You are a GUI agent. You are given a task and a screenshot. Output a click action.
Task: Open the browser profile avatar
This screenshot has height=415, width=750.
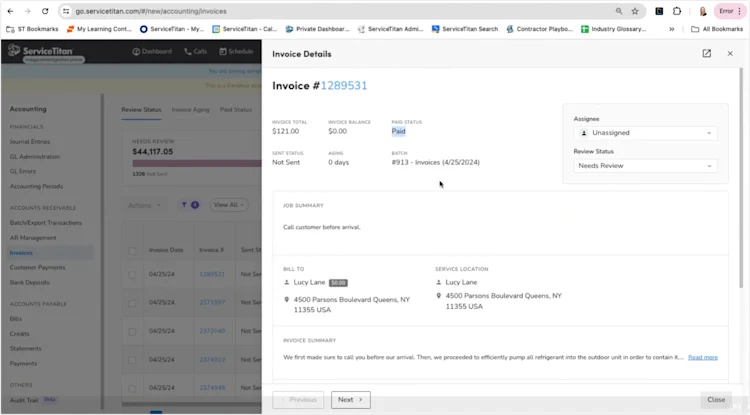(x=703, y=11)
